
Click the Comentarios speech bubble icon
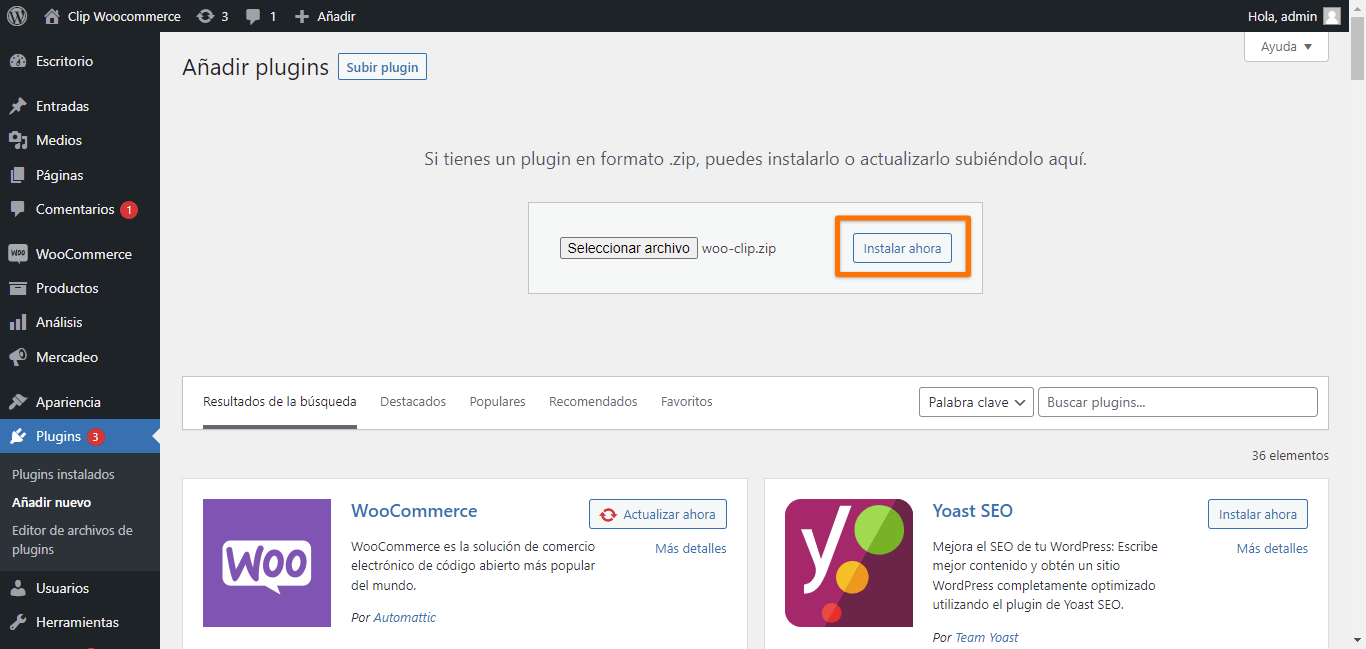tap(18, 209)
